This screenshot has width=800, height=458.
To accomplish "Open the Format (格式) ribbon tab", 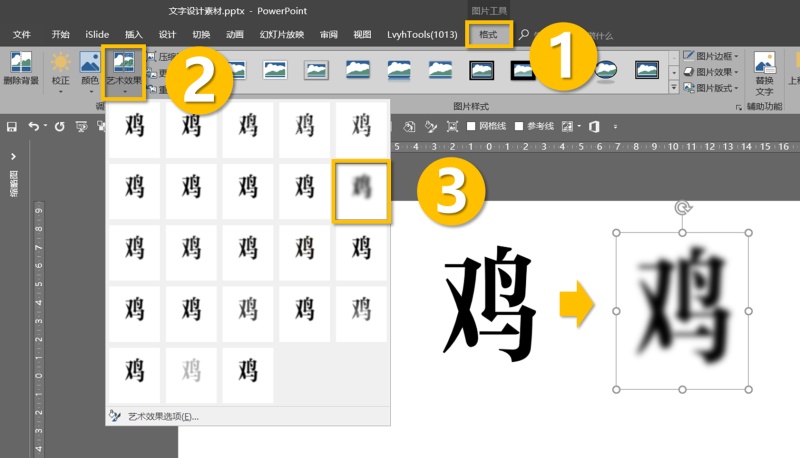I will click(488, 35).
